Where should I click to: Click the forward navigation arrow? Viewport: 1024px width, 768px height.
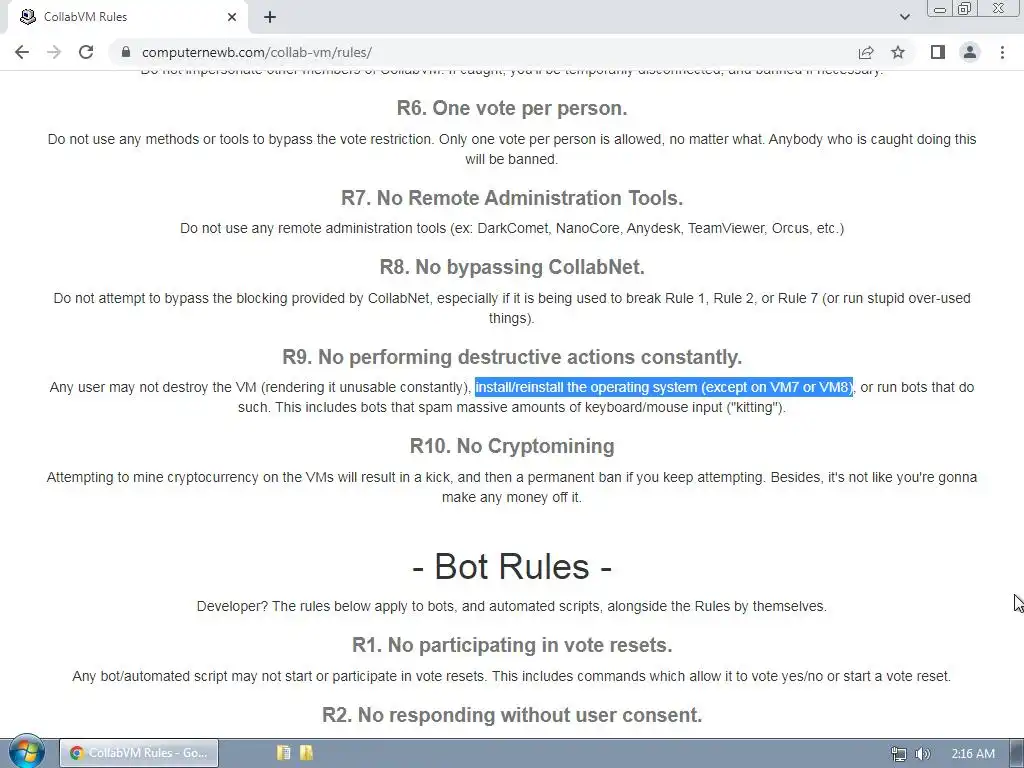pyautogui.click(x=54, y=52)
